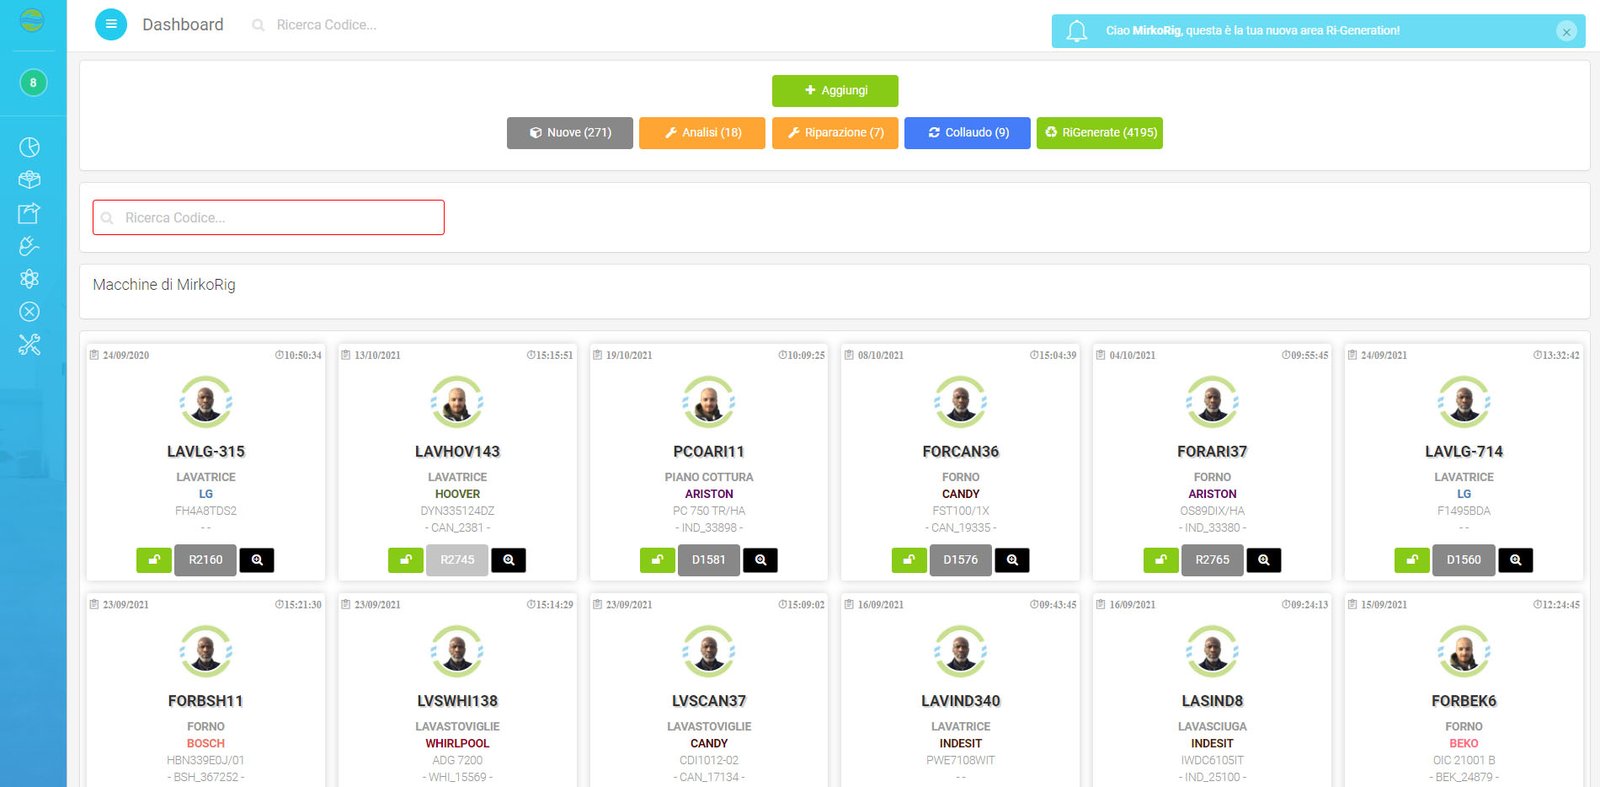Click the LVSWHI138 card title

(458, 701)
